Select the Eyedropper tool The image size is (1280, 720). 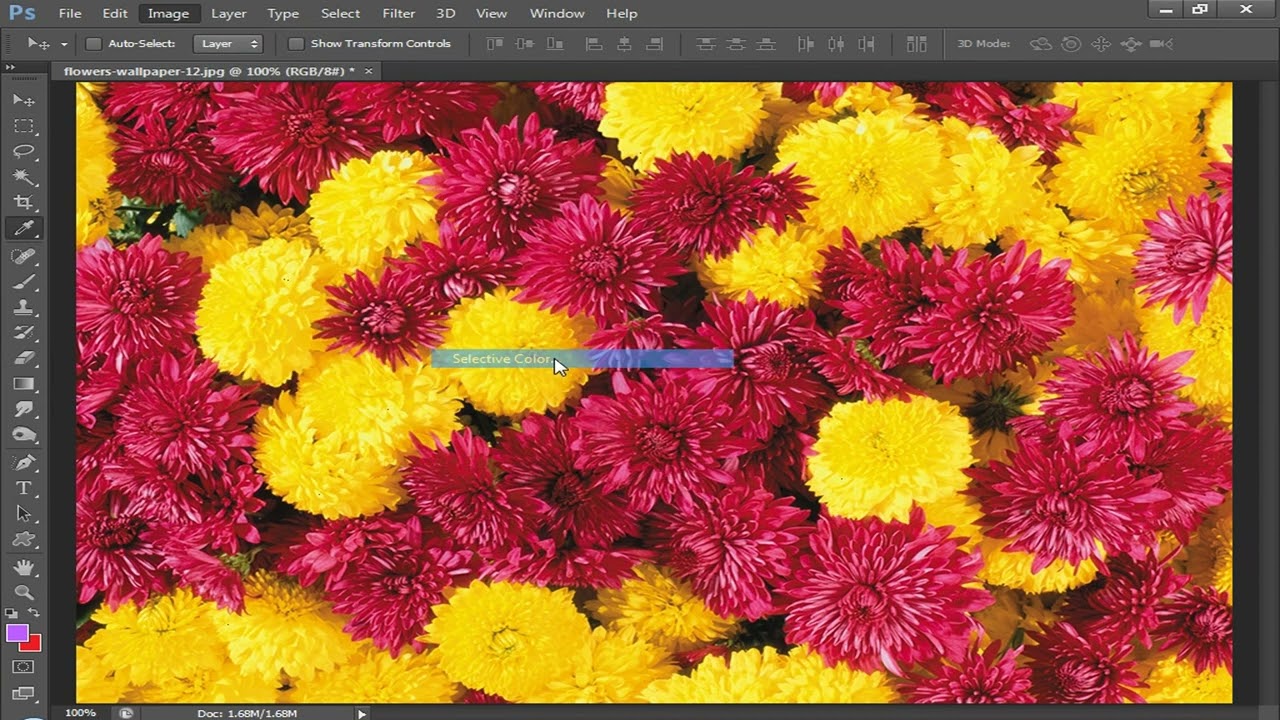(x=23, y=229)
